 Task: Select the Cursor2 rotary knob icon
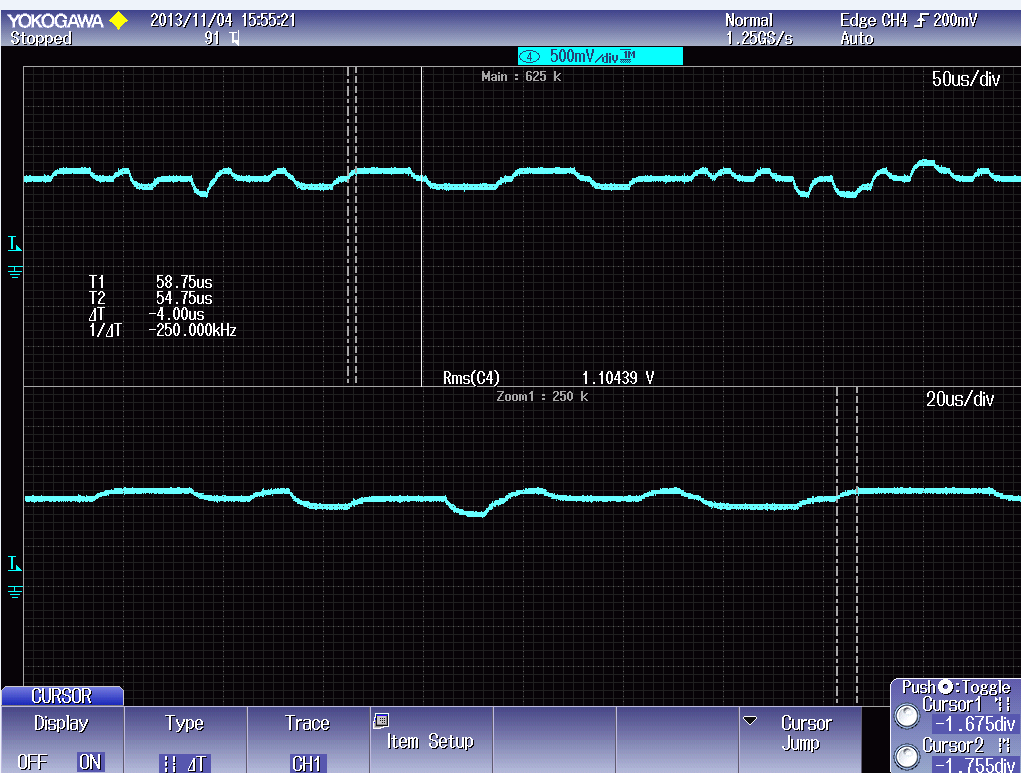coord(907,757)
